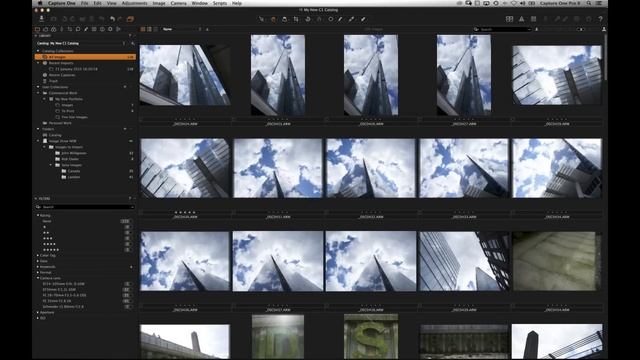Switch browser to grid thumbnail view

(143, 29)
